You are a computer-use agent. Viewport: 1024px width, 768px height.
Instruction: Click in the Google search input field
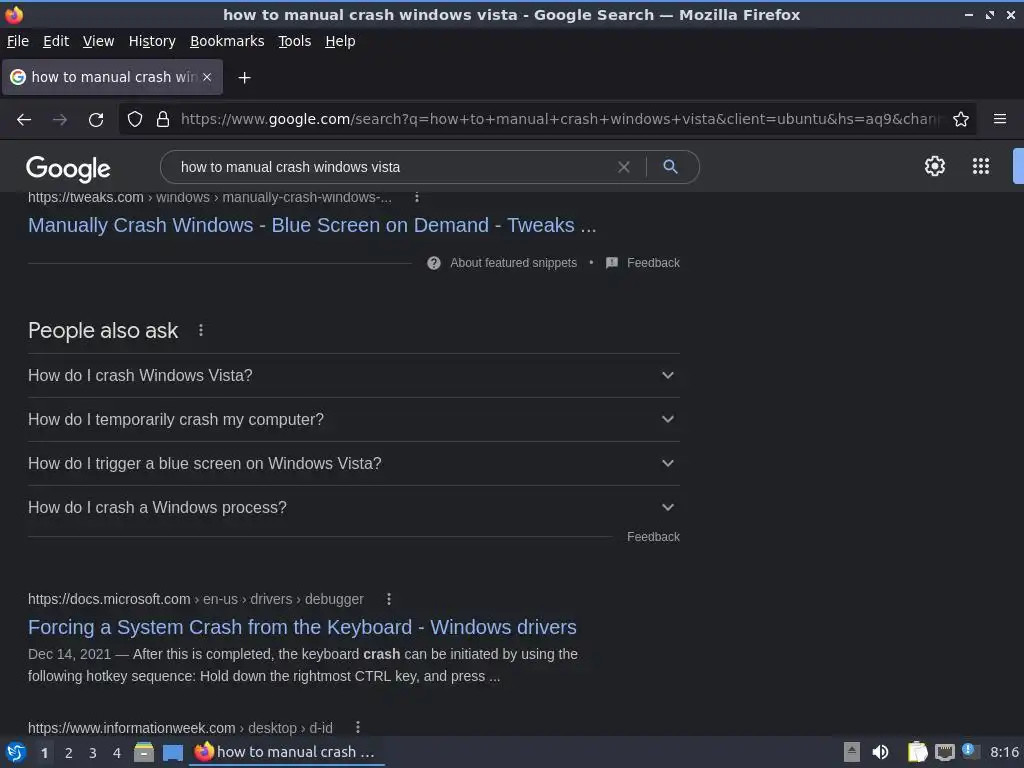coord(392,167)
